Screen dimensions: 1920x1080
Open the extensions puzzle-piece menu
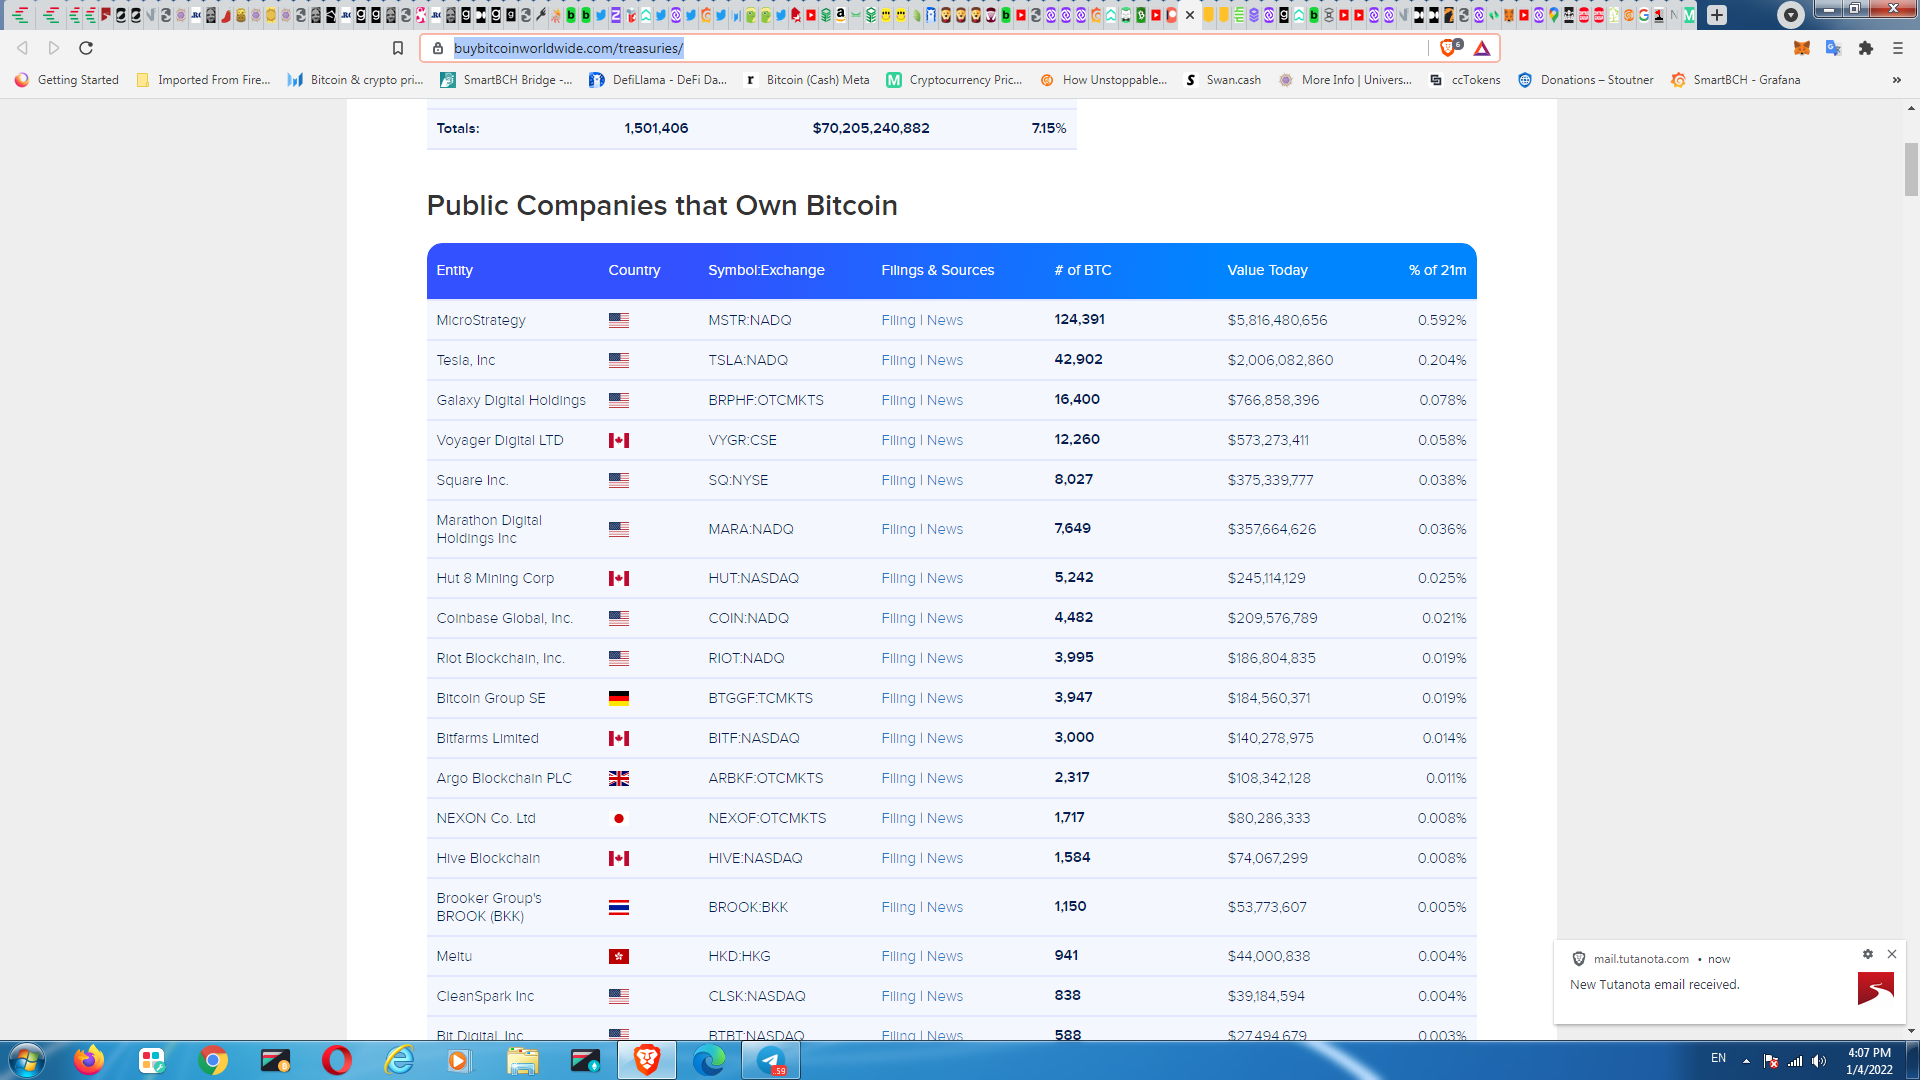coord(1866,48)
